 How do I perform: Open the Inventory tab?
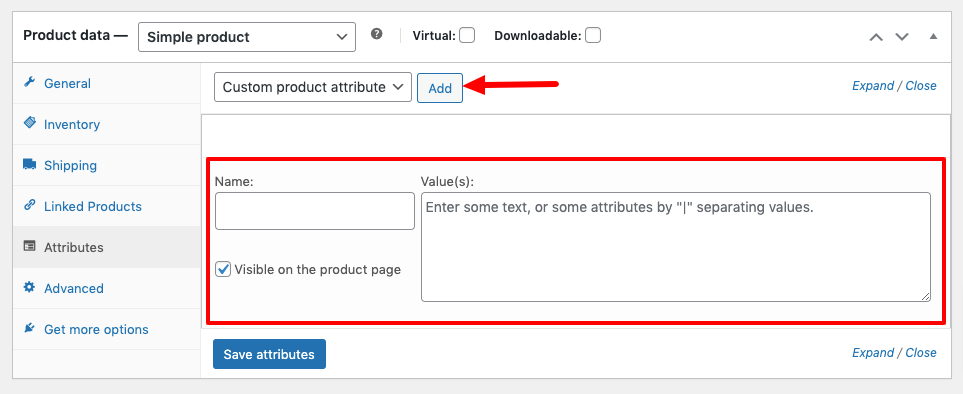tap(107, 124)
